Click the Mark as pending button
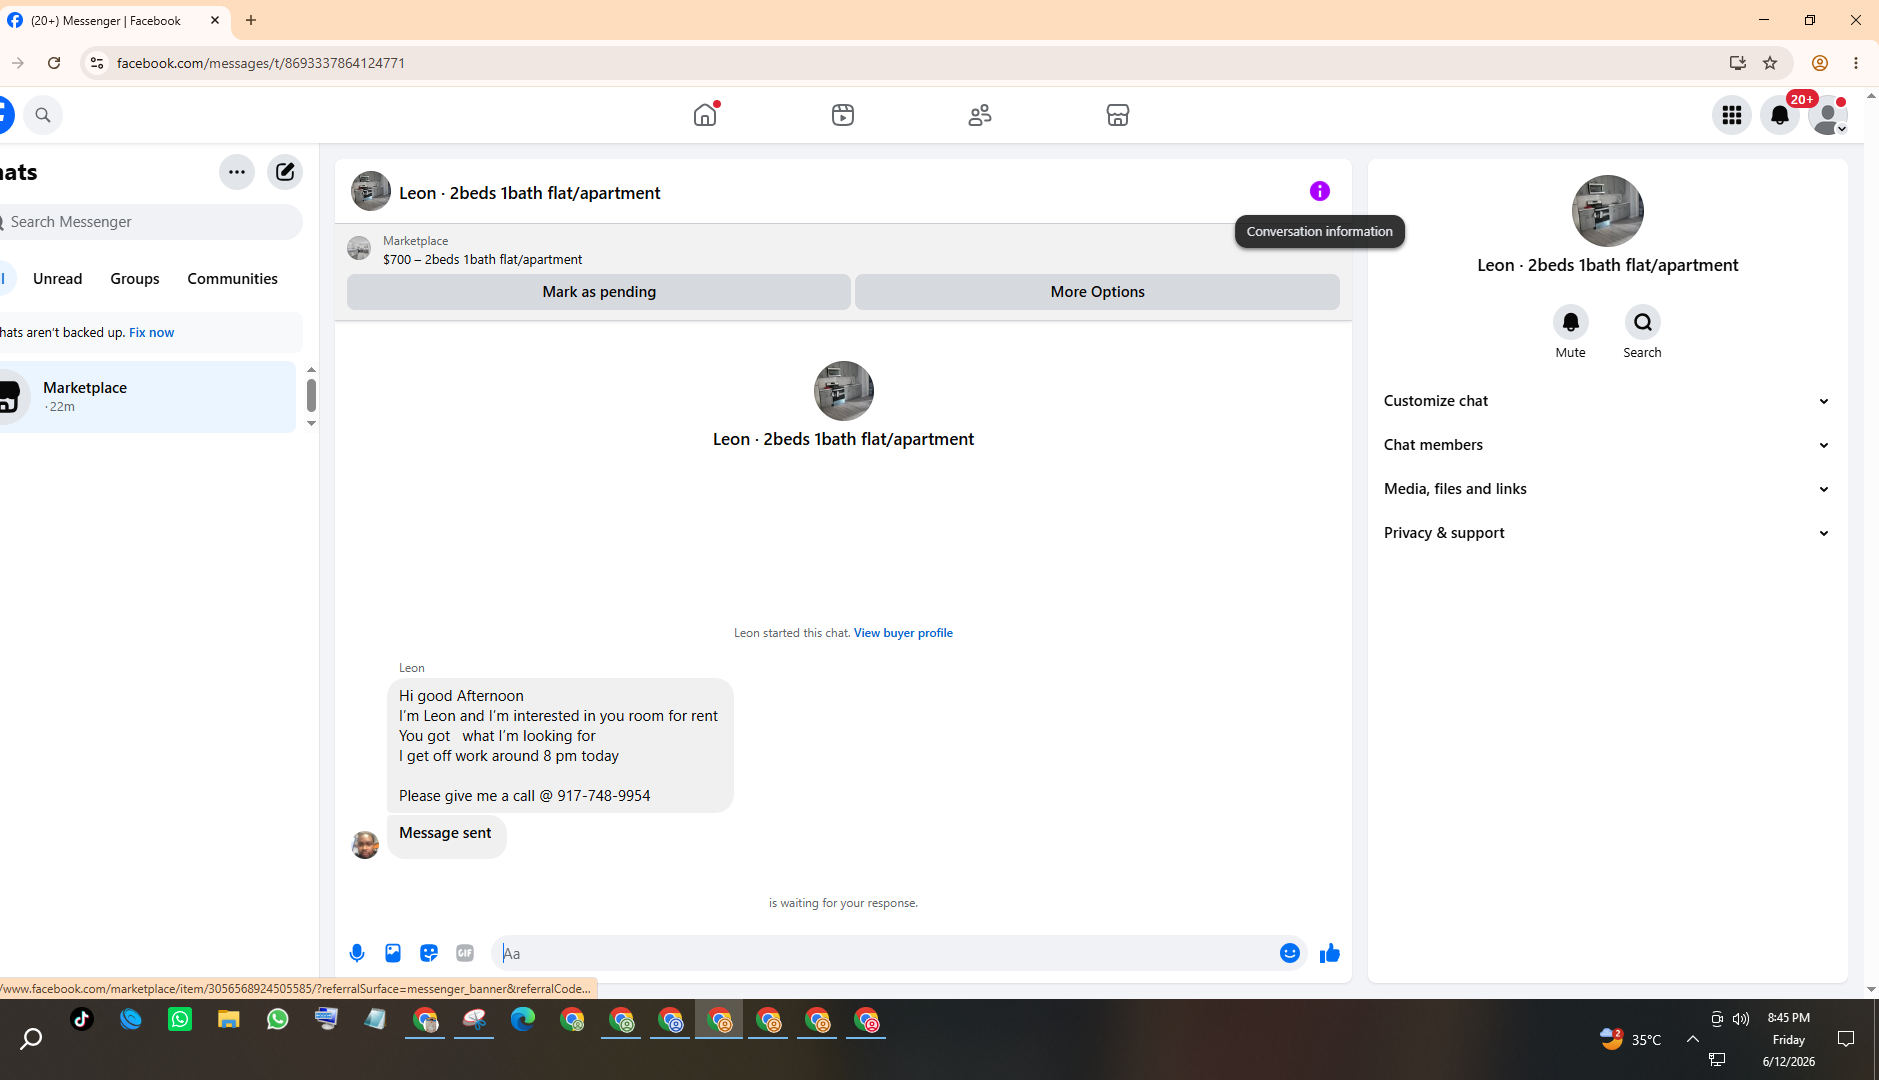 pos(599,292)
